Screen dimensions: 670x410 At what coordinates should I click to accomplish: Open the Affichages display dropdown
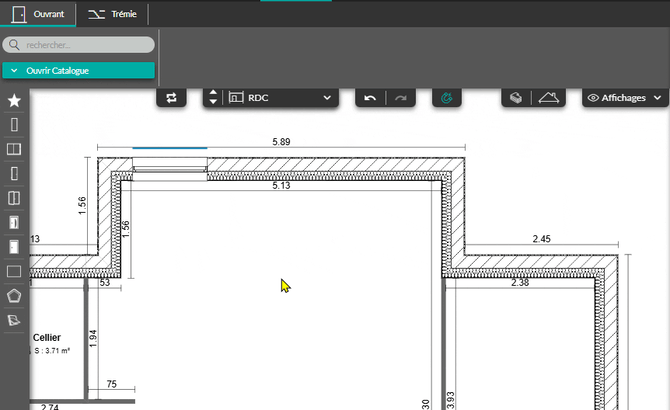tap(625, 98)
